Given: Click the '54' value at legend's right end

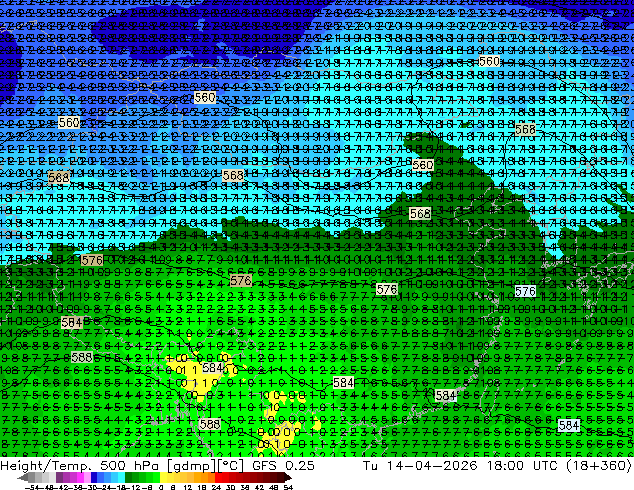Looking at the screenshot, I should (x=288, y=487).
